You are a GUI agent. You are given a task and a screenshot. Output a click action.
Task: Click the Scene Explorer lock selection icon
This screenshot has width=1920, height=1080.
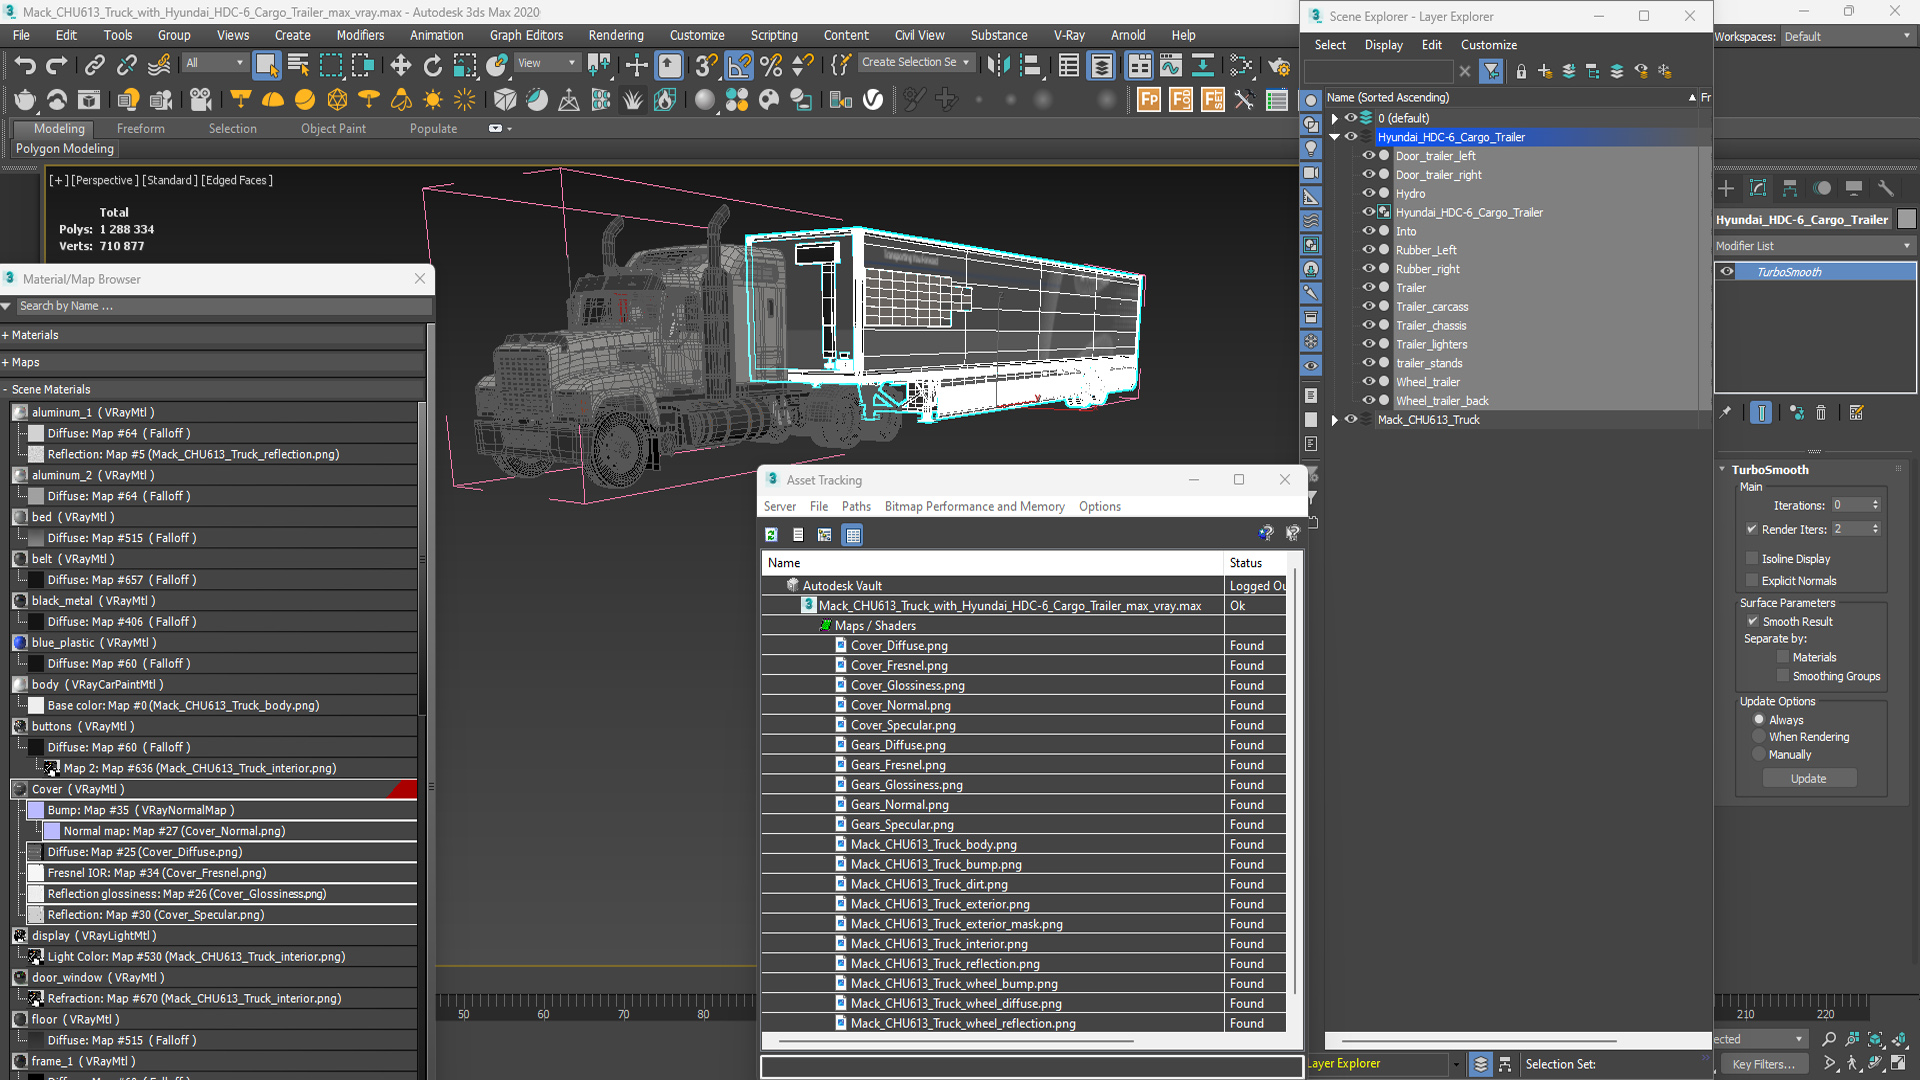point(1521,71)
